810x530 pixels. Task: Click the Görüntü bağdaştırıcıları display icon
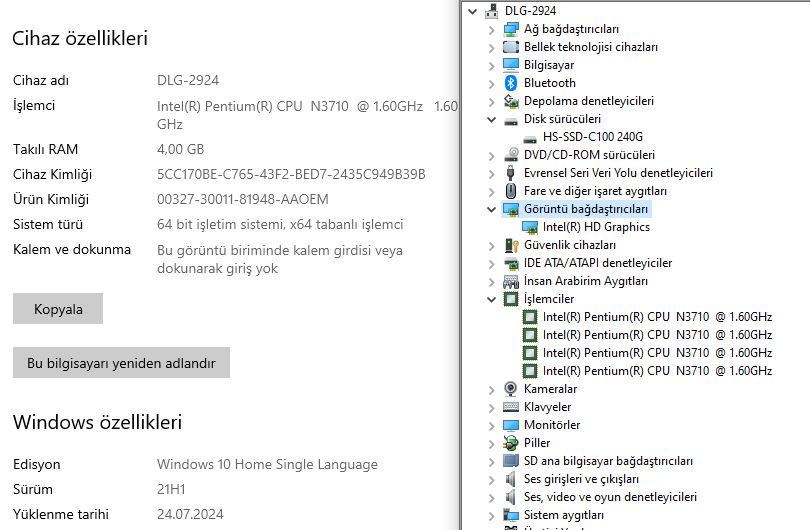(x=511, y=209)
